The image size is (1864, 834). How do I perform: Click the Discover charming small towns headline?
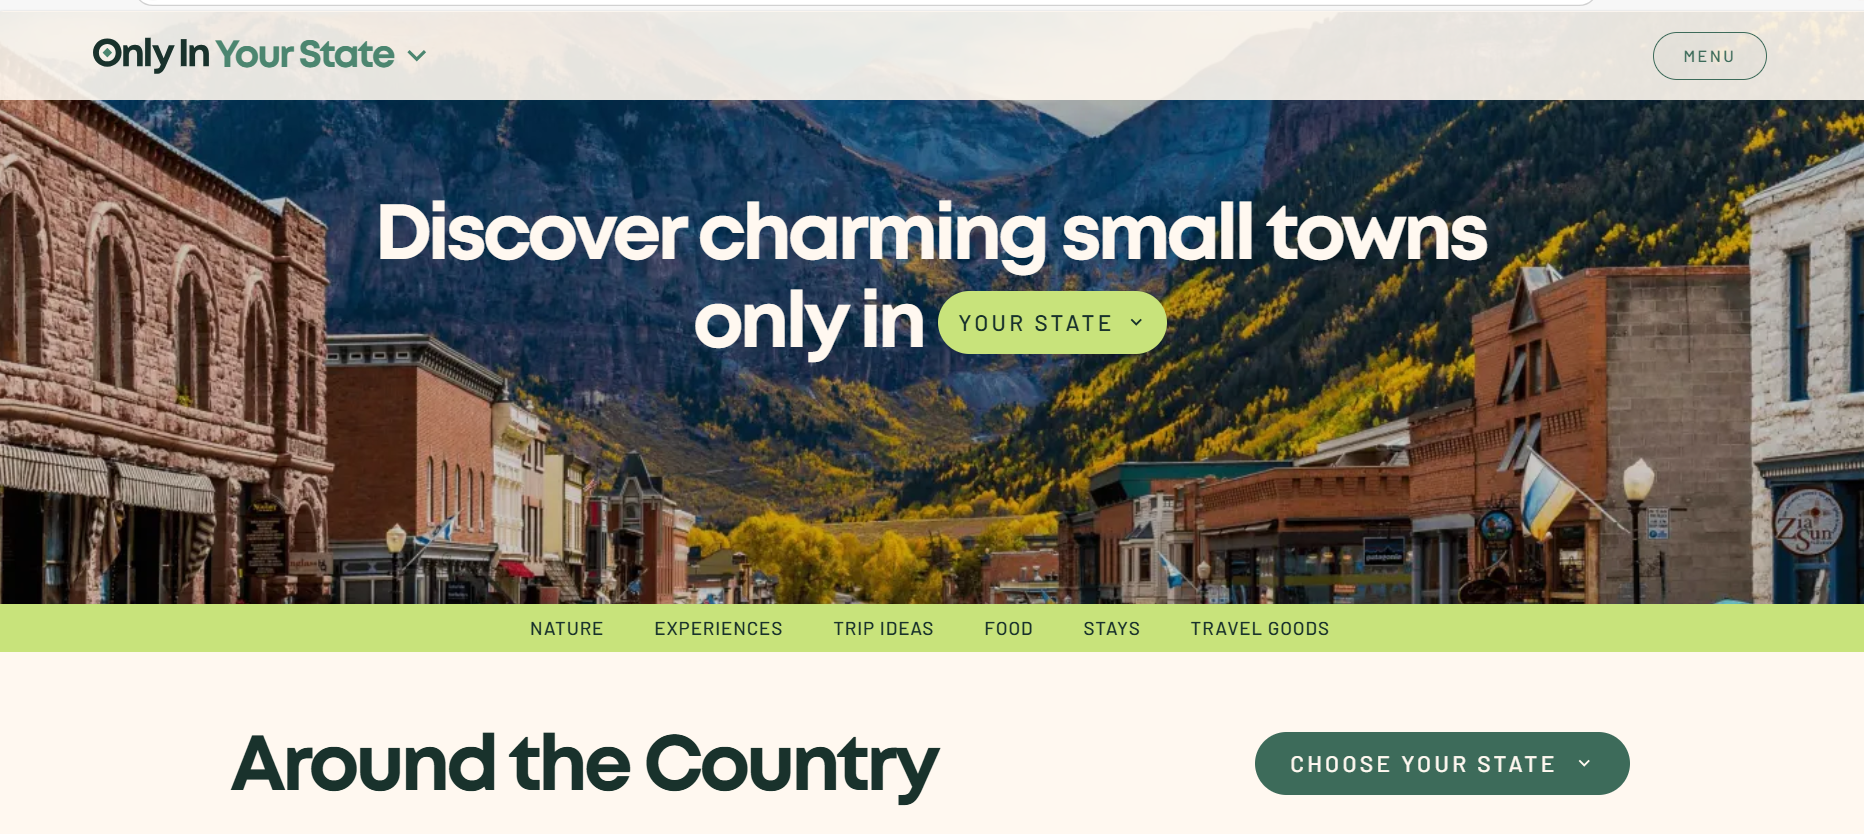(x=932, y=275)
